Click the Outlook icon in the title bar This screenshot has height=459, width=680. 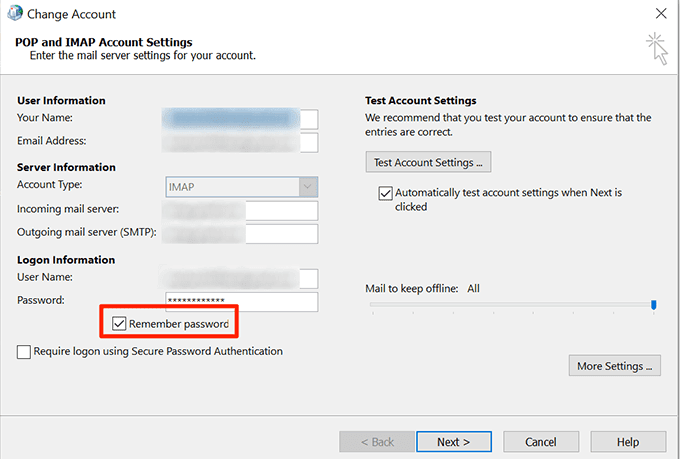tap(13, 14)
